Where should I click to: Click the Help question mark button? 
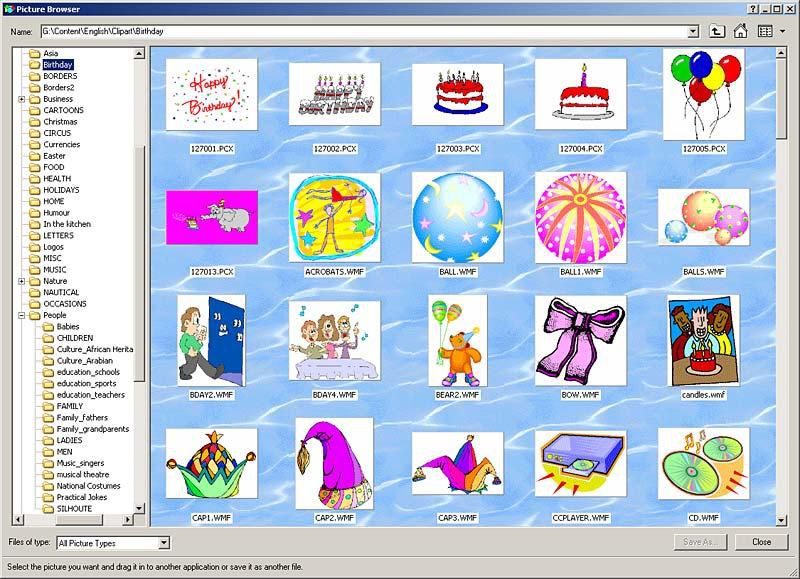(752, 8)
